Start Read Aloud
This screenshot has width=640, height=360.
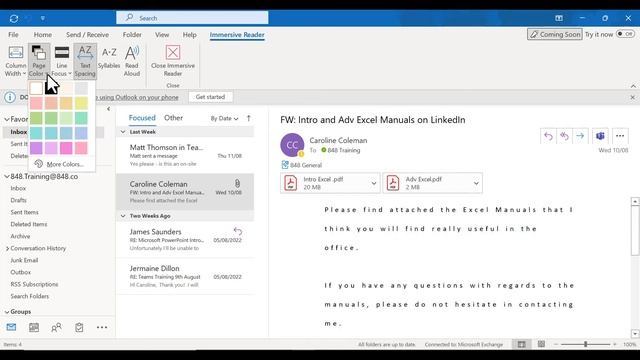point(132,61)
